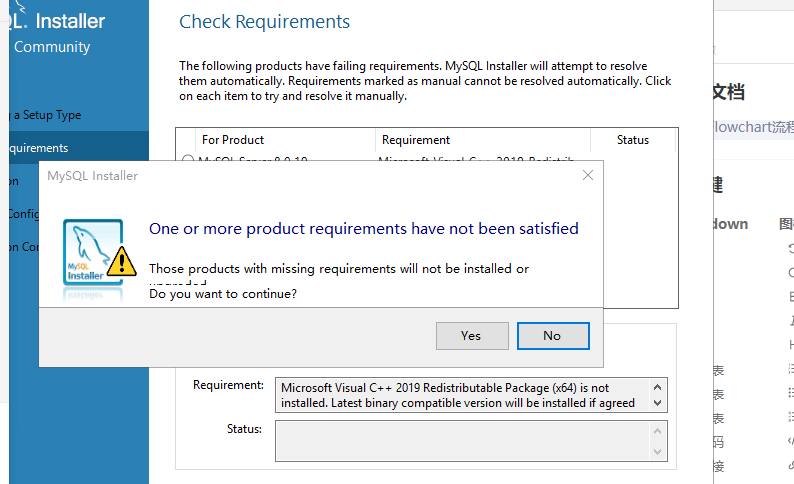Select the 'Setup Type' step in sidebar
This screenshot has width=794, height=484.
point(48,115)
